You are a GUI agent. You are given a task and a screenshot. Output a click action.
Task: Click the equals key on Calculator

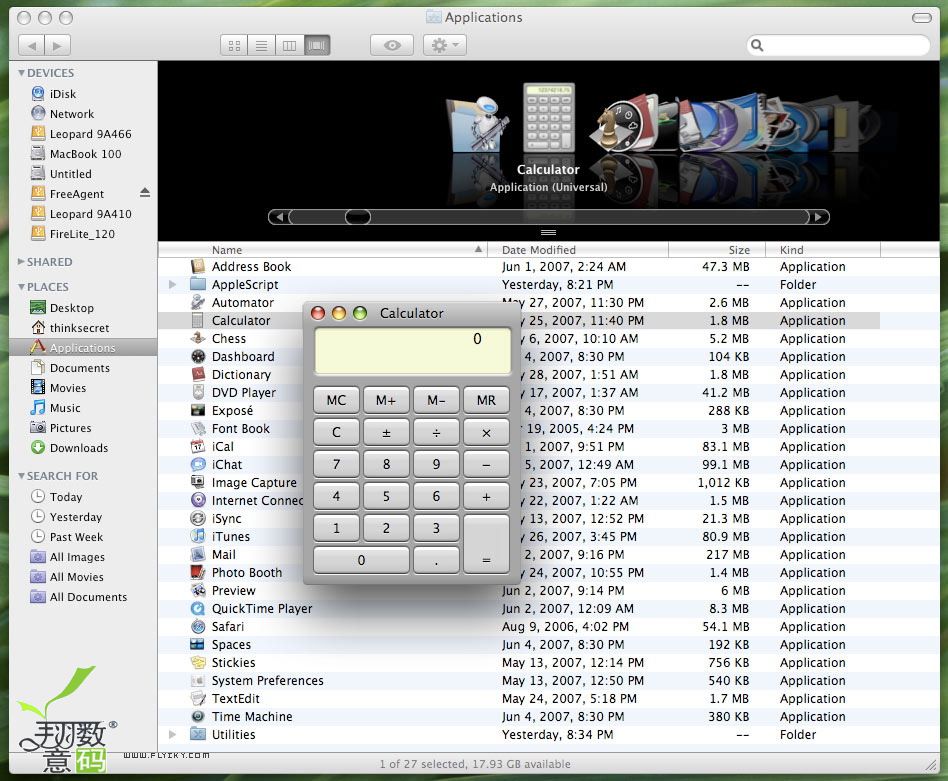(486, 544)
